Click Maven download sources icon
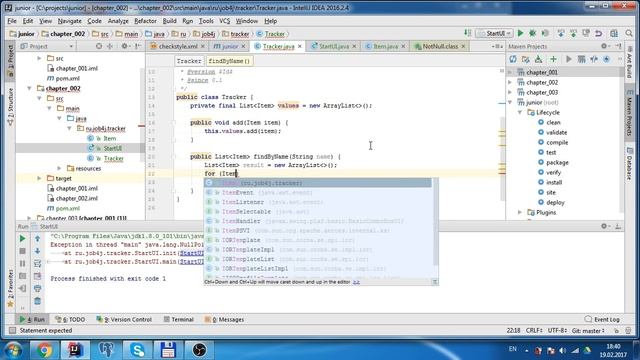Image resolution: width=640 pixels, height=360 pixels. [x=539, y=60]
